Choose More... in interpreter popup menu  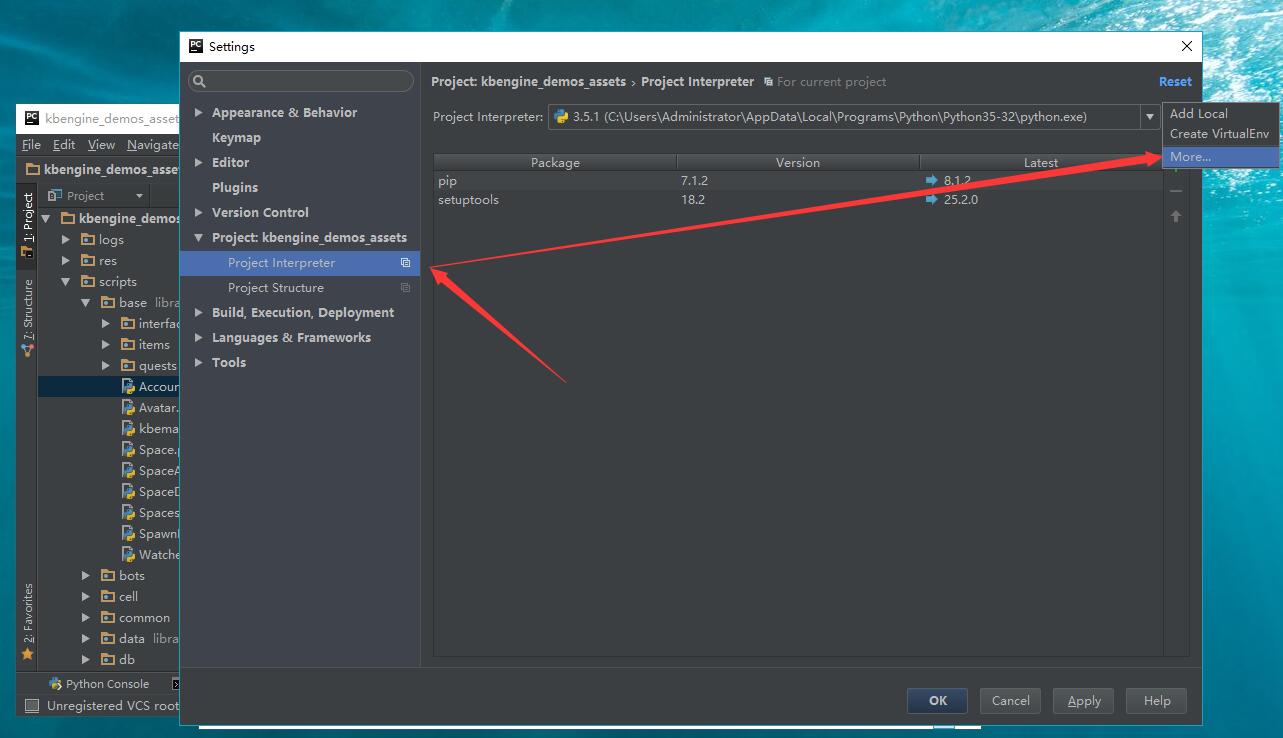pyautogui.click(x=1220, y=157)
